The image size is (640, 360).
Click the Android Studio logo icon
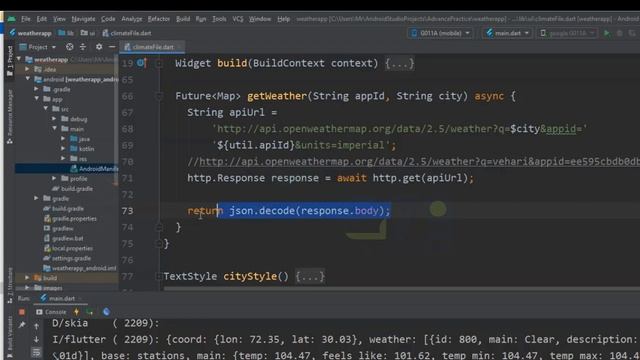(x=11, y=19)
